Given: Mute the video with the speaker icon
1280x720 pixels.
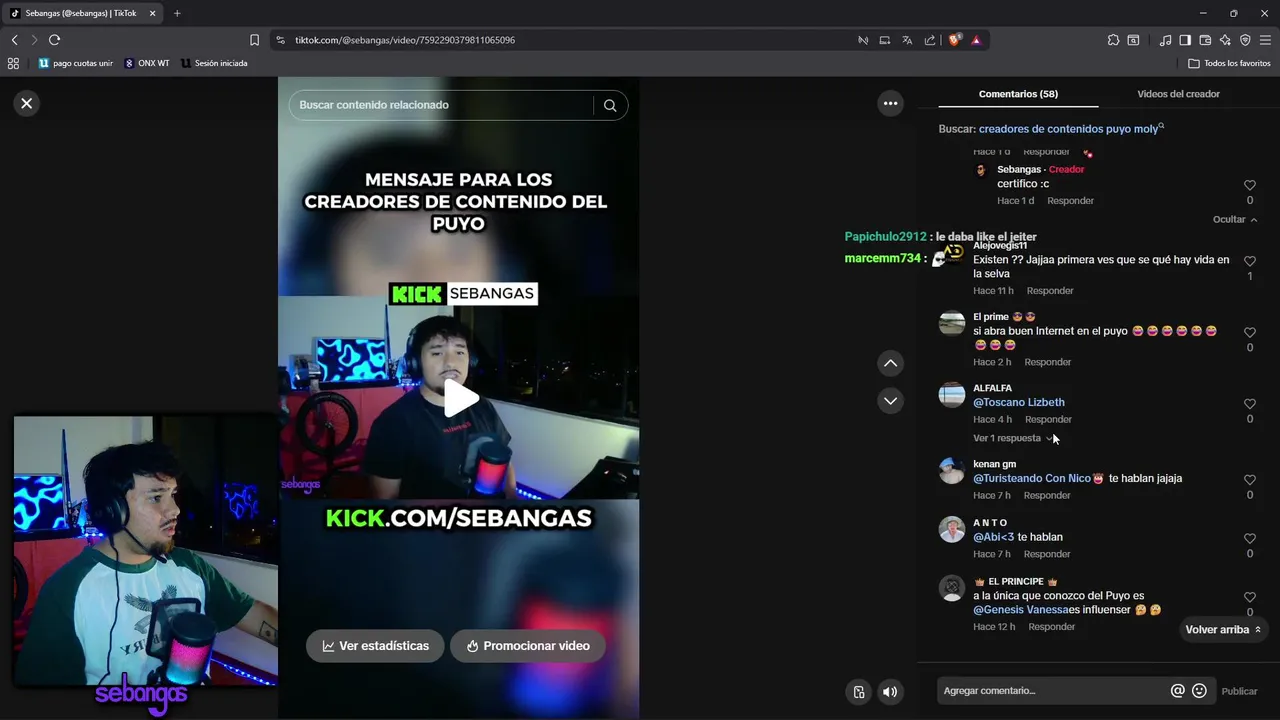Looking at the screenshot, I should click(x=890, y=692).
